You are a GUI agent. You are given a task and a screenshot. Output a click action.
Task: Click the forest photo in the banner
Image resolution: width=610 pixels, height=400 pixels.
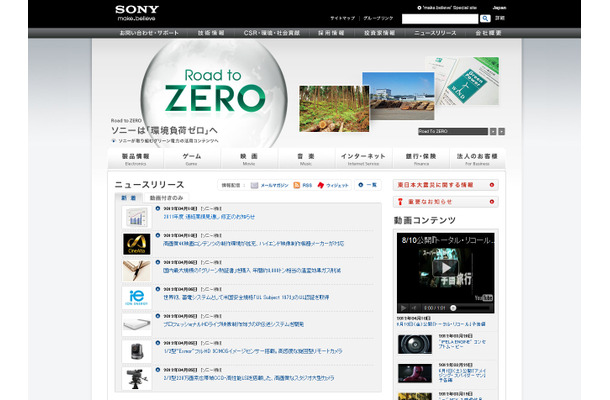click(334, 109)
